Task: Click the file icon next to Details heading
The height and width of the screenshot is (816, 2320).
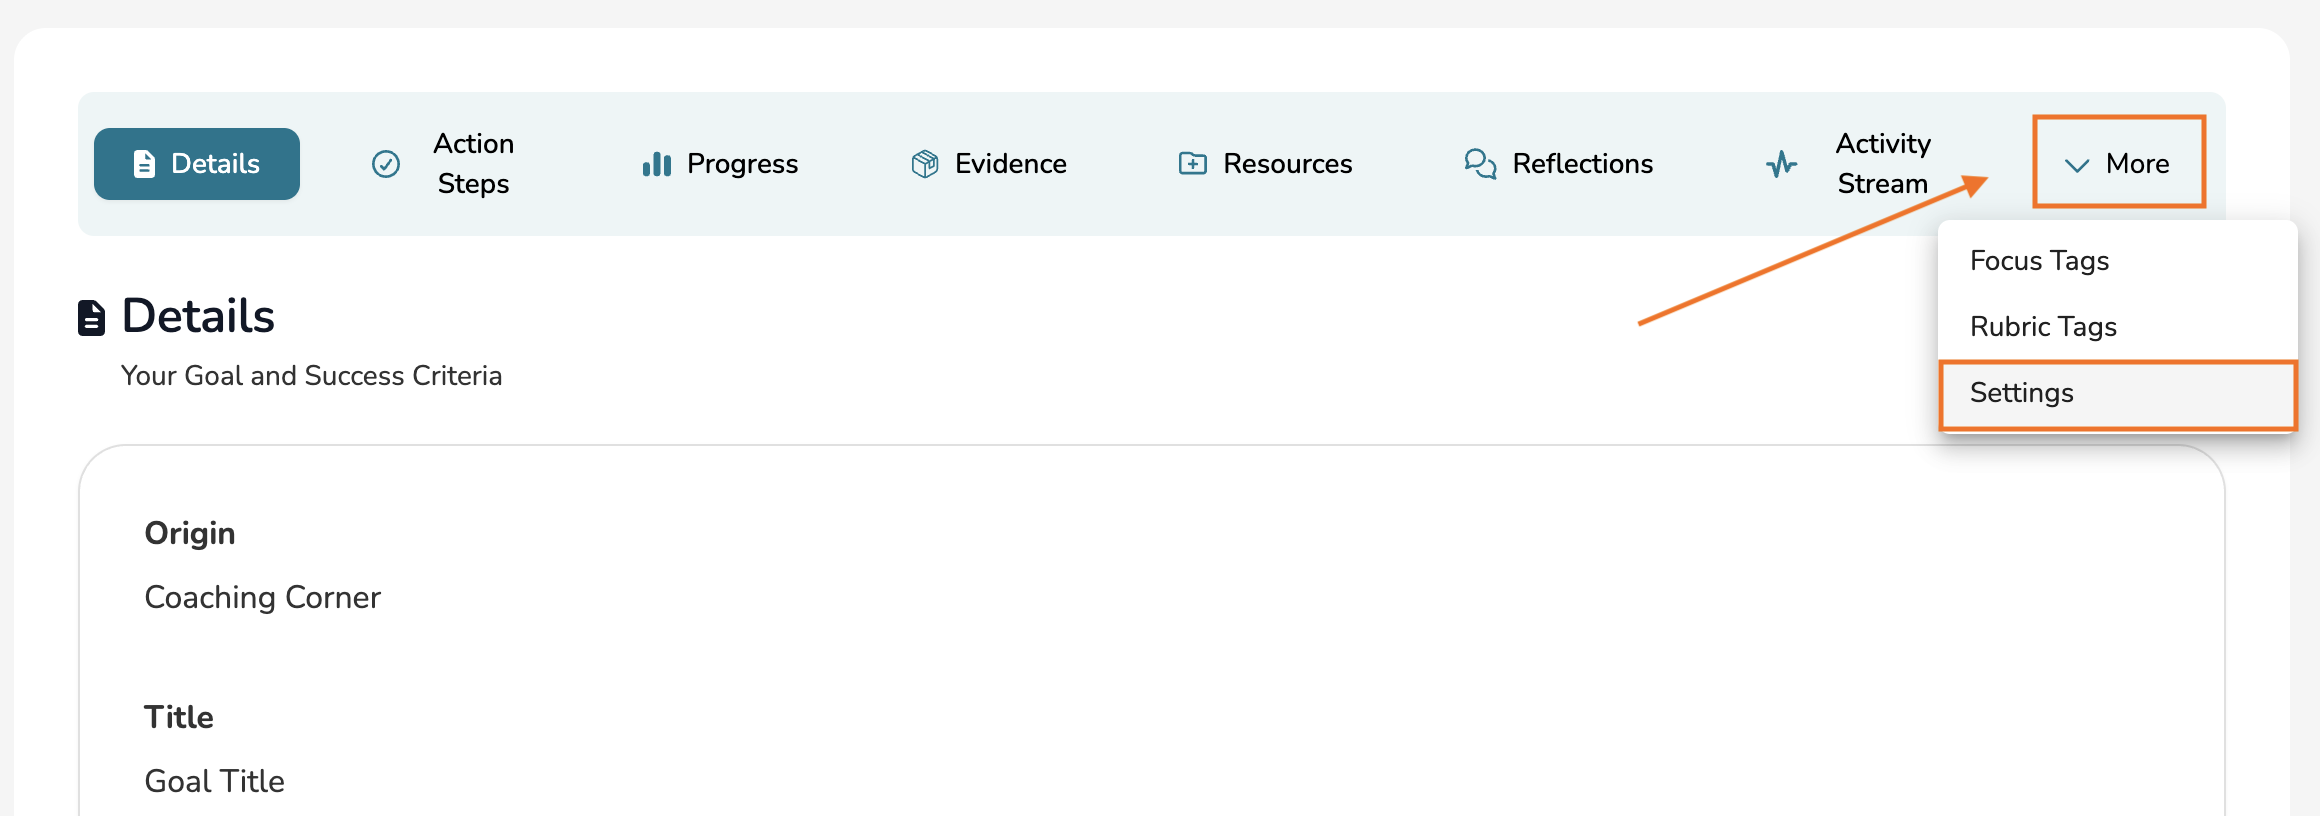Action: [92, 318]
